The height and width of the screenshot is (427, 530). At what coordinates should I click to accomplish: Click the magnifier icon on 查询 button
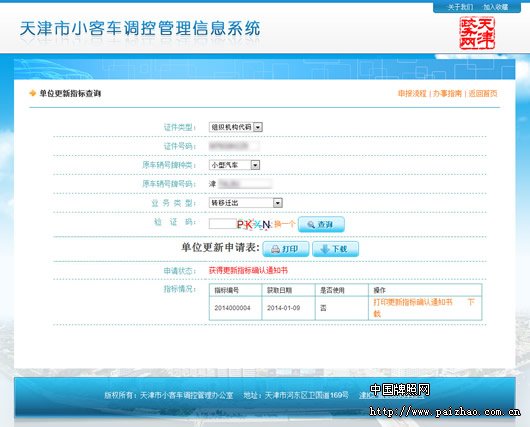click(x=311, y=225)
